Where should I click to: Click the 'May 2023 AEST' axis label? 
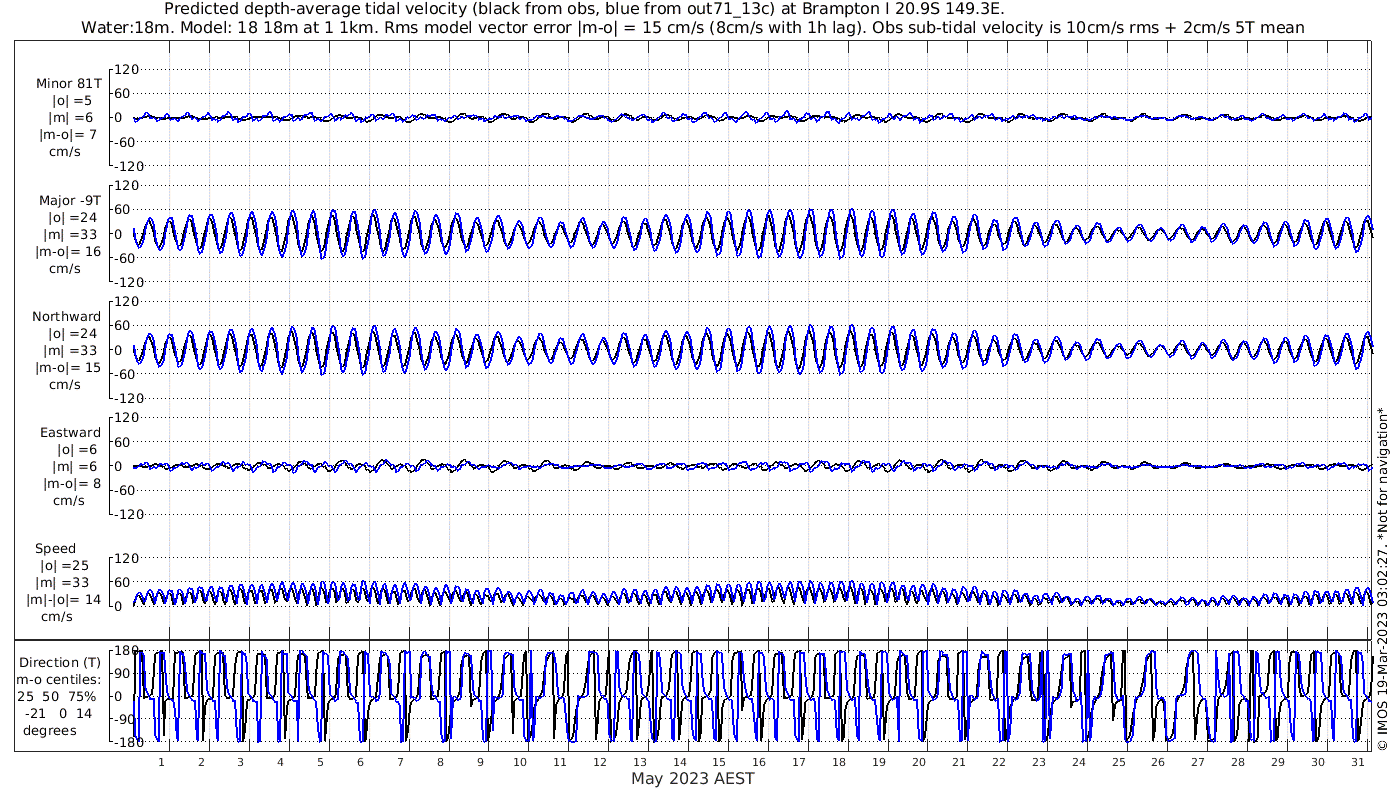(693, 779)
